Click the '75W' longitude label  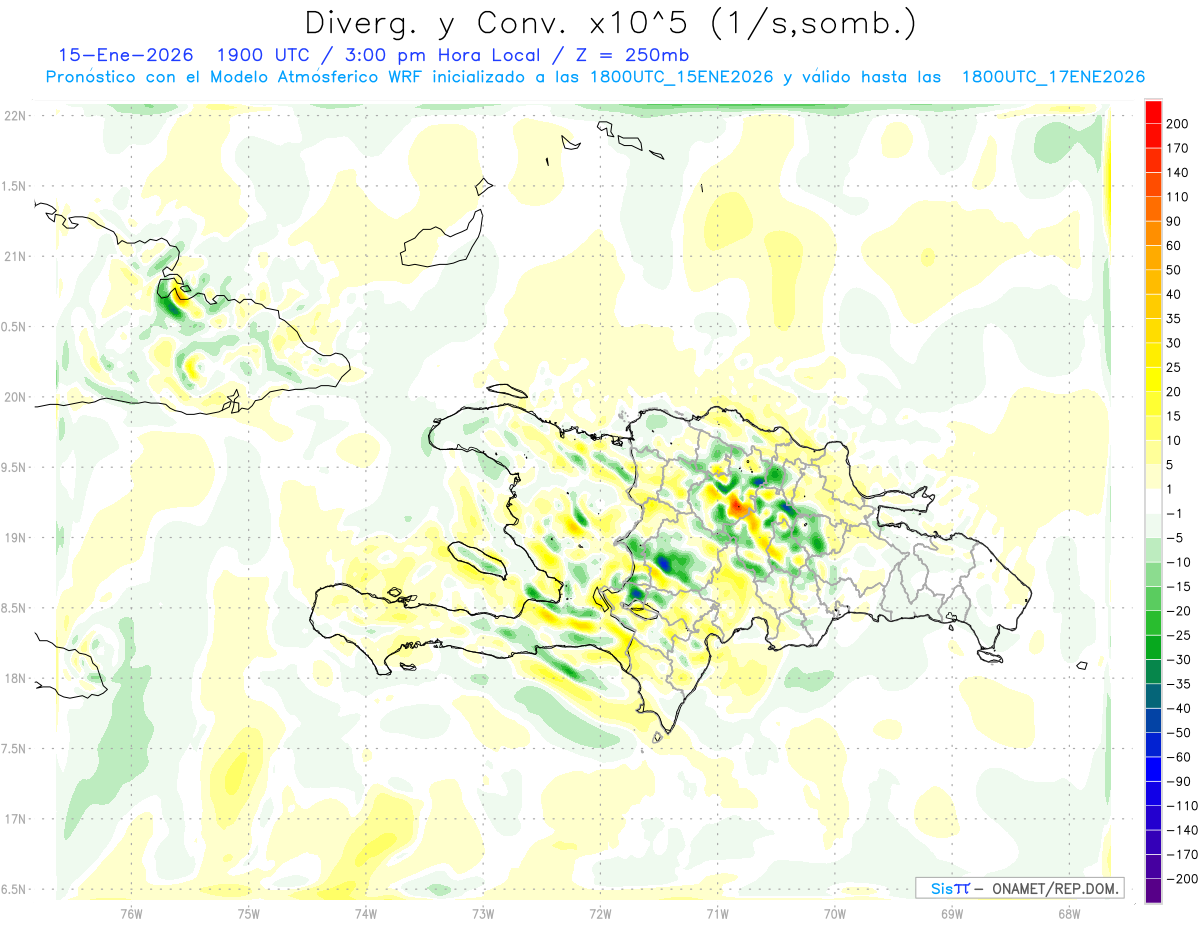(249, 914)
